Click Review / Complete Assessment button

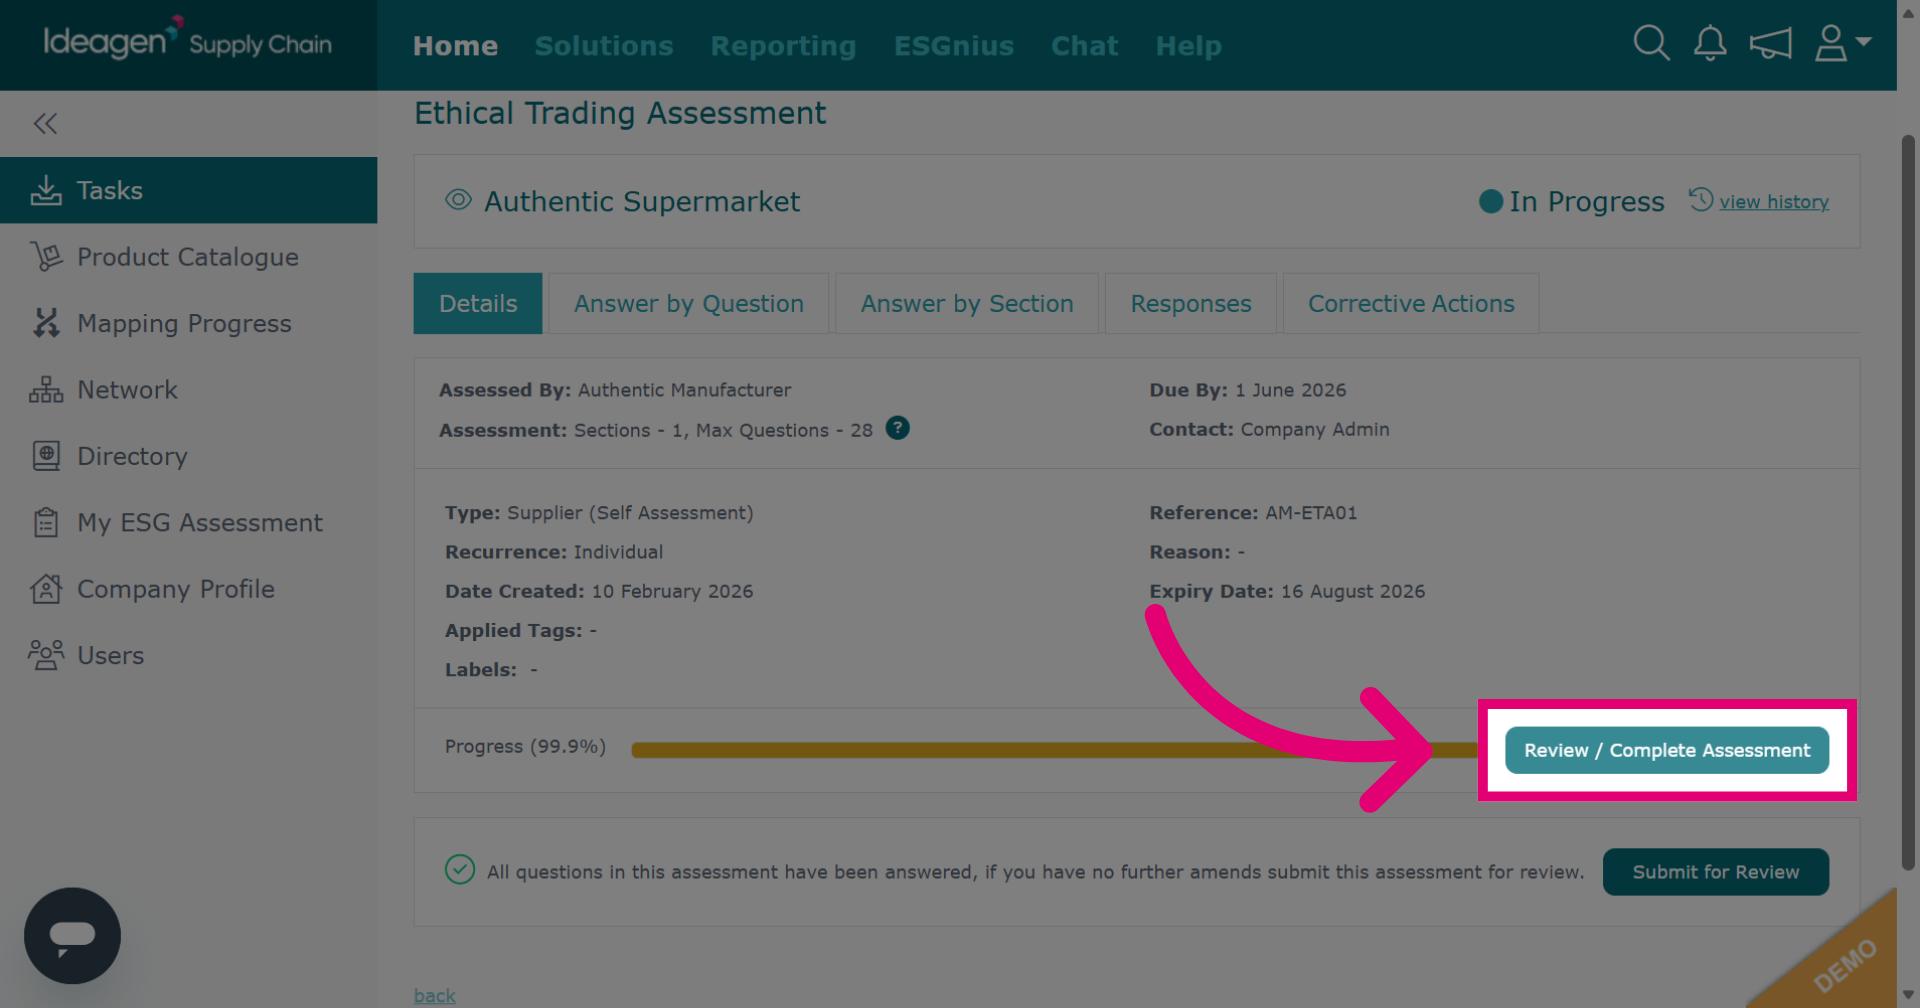[x=1667, y=750]
